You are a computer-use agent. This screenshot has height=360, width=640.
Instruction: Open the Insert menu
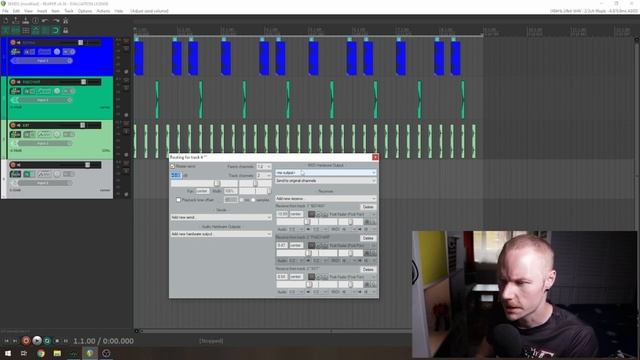42,11
